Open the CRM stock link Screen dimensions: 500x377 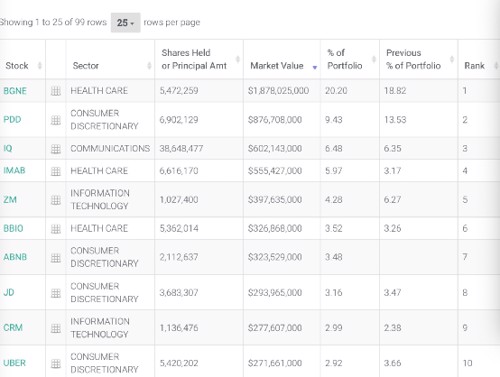point(13,328)
